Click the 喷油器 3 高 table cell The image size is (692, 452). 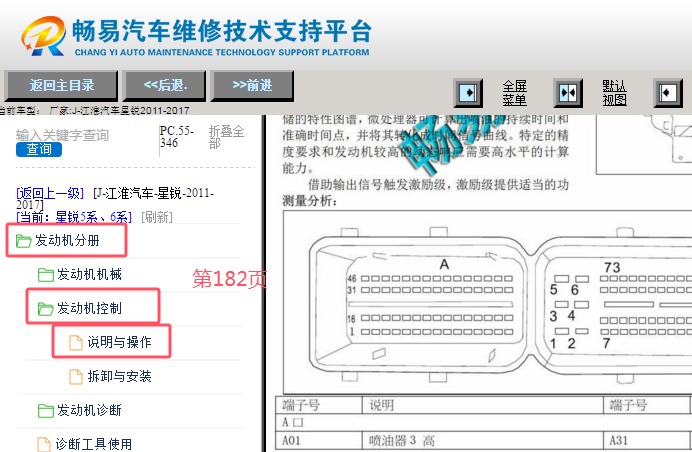pos(482,440)
